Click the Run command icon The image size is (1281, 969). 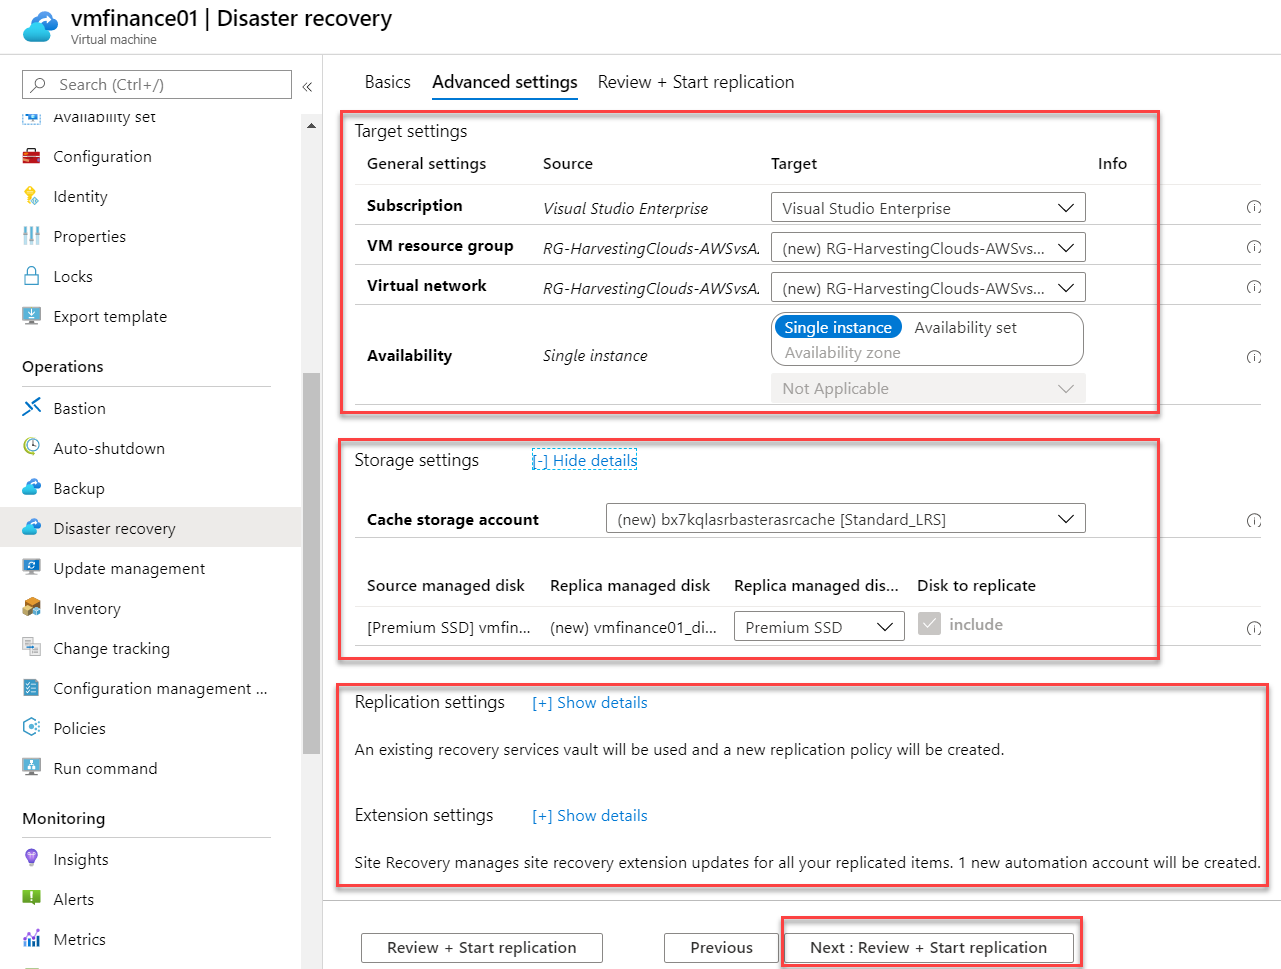[32, 767]
